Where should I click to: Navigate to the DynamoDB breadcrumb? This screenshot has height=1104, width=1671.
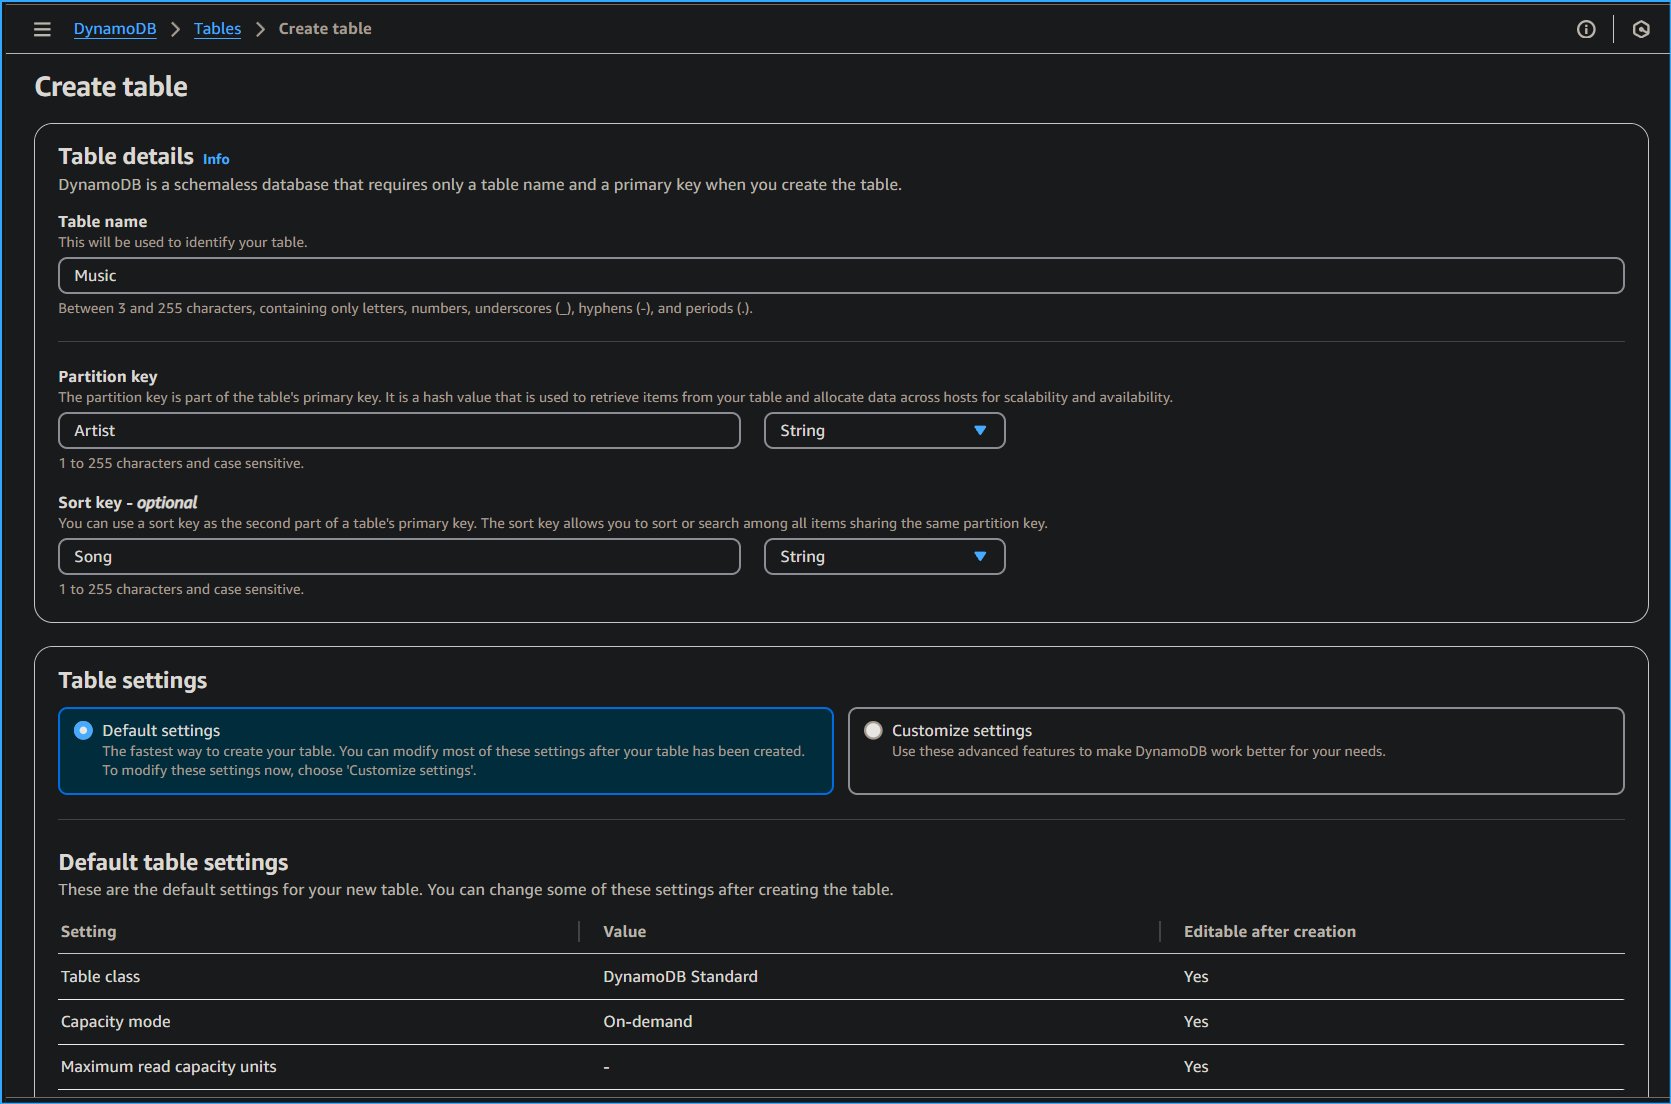tap(115, 28)
